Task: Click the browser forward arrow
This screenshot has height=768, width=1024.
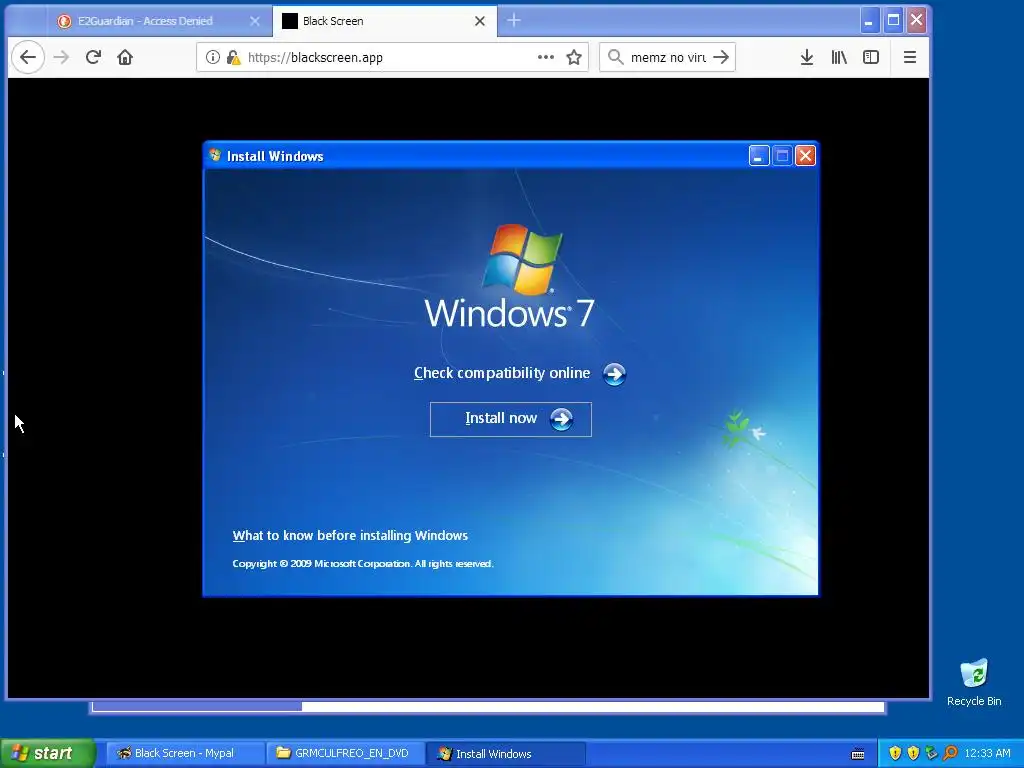Action: click(61, 57)
